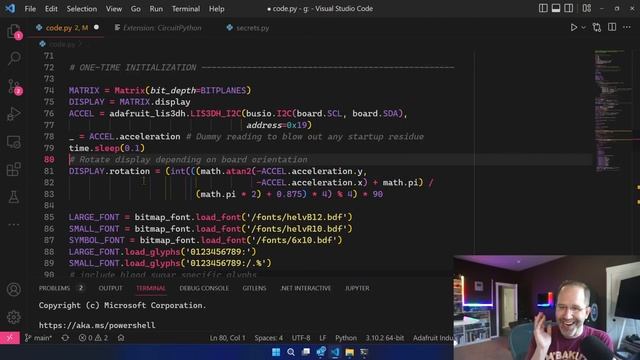Open the Customize Layout icon
640x360 pixels.
coord(587,8)
